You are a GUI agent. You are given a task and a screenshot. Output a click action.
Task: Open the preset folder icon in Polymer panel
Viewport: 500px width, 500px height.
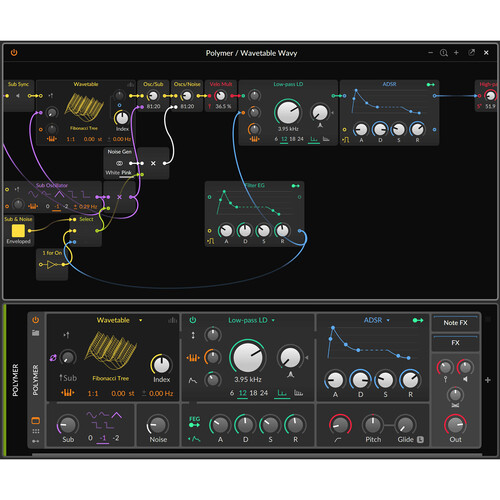(36, 333)
